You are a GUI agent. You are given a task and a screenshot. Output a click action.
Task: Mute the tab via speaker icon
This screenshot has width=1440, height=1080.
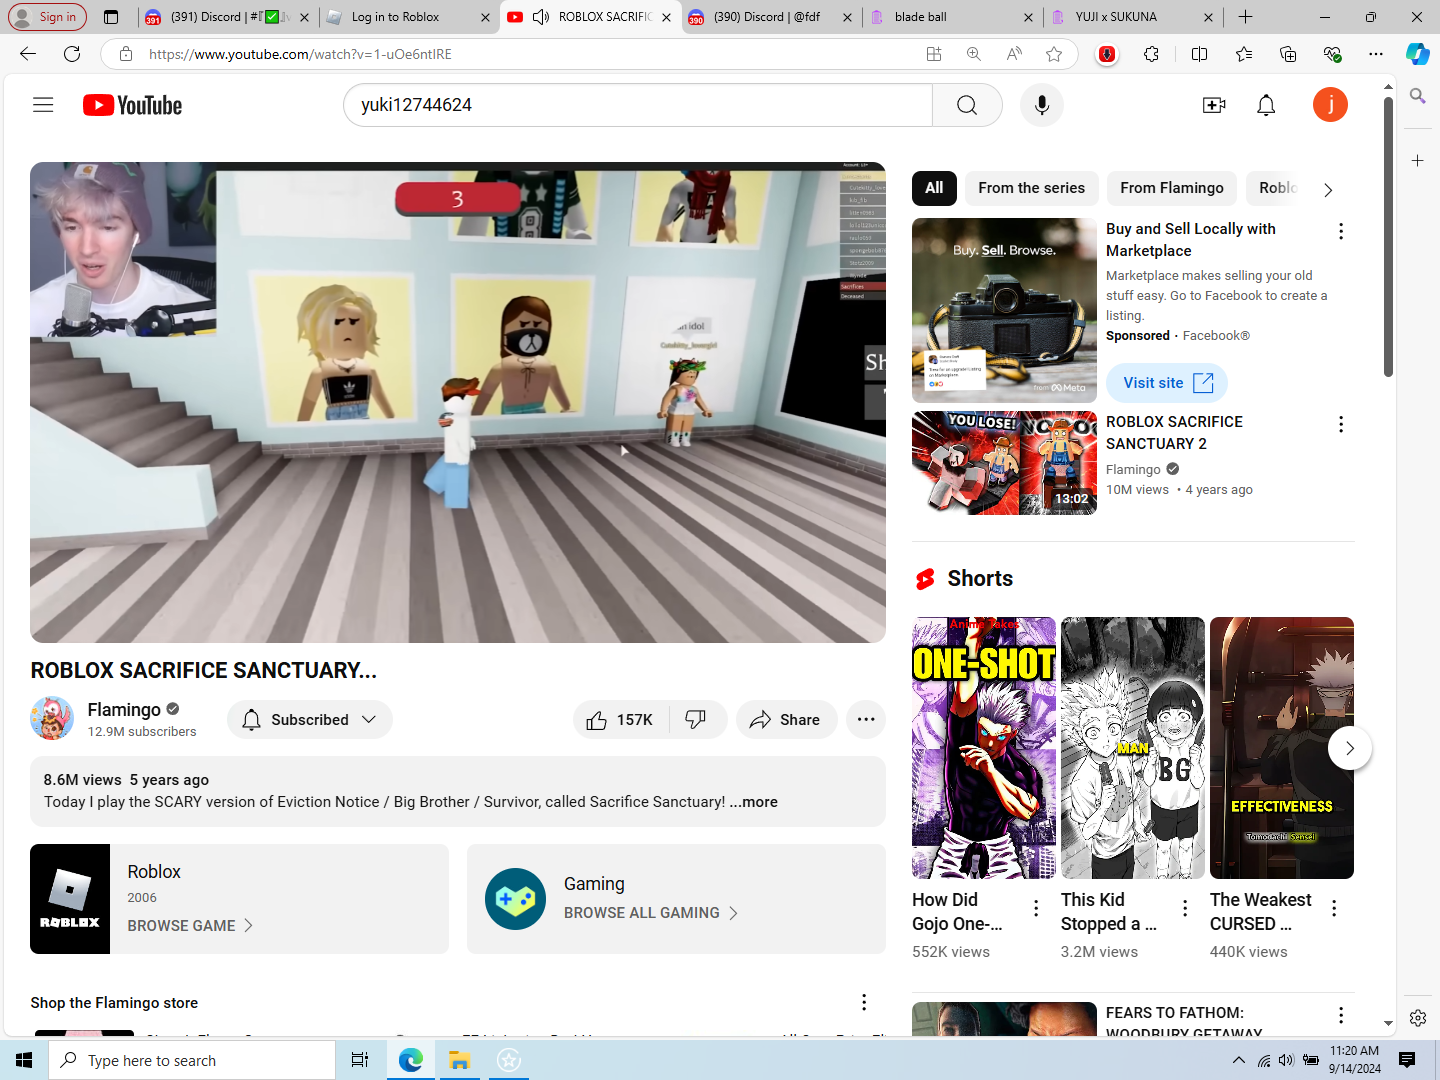[x=541, y=17]
